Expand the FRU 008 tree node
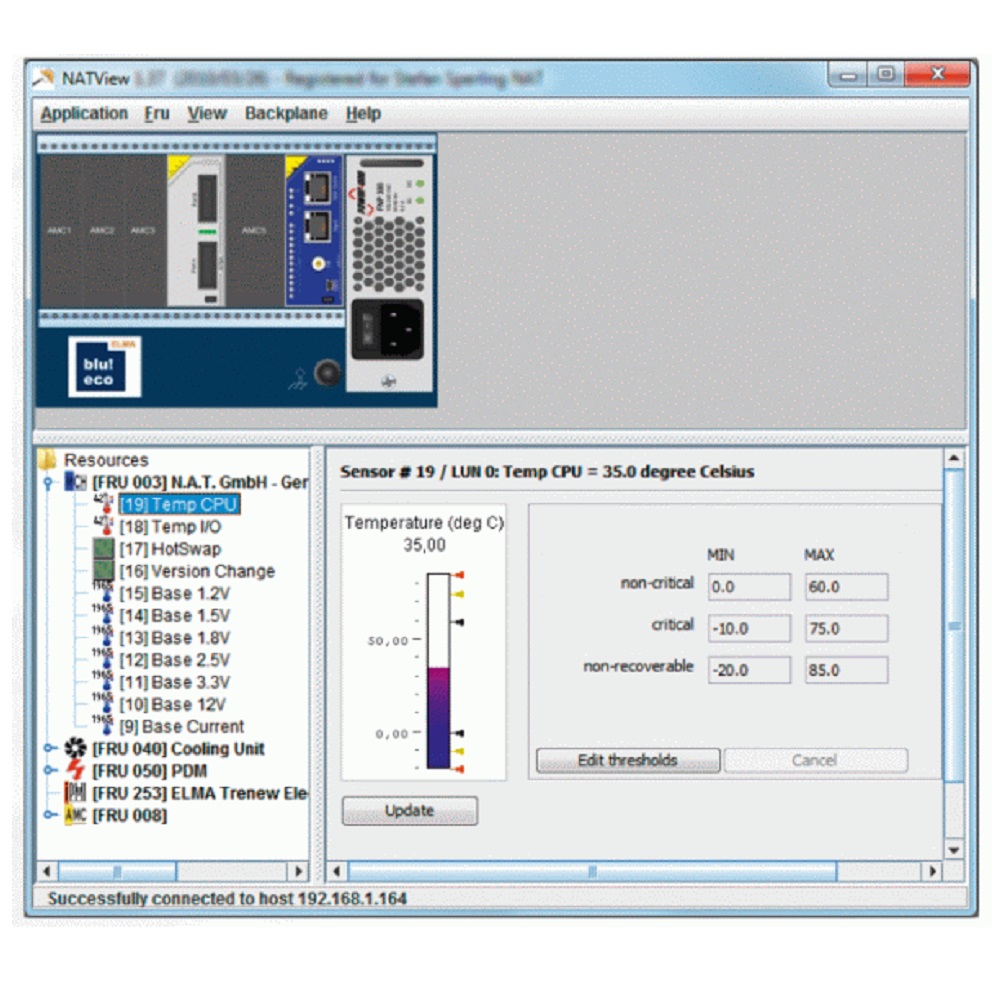The height and width of the screenshot is (1000, 1000). click(49, 815)
